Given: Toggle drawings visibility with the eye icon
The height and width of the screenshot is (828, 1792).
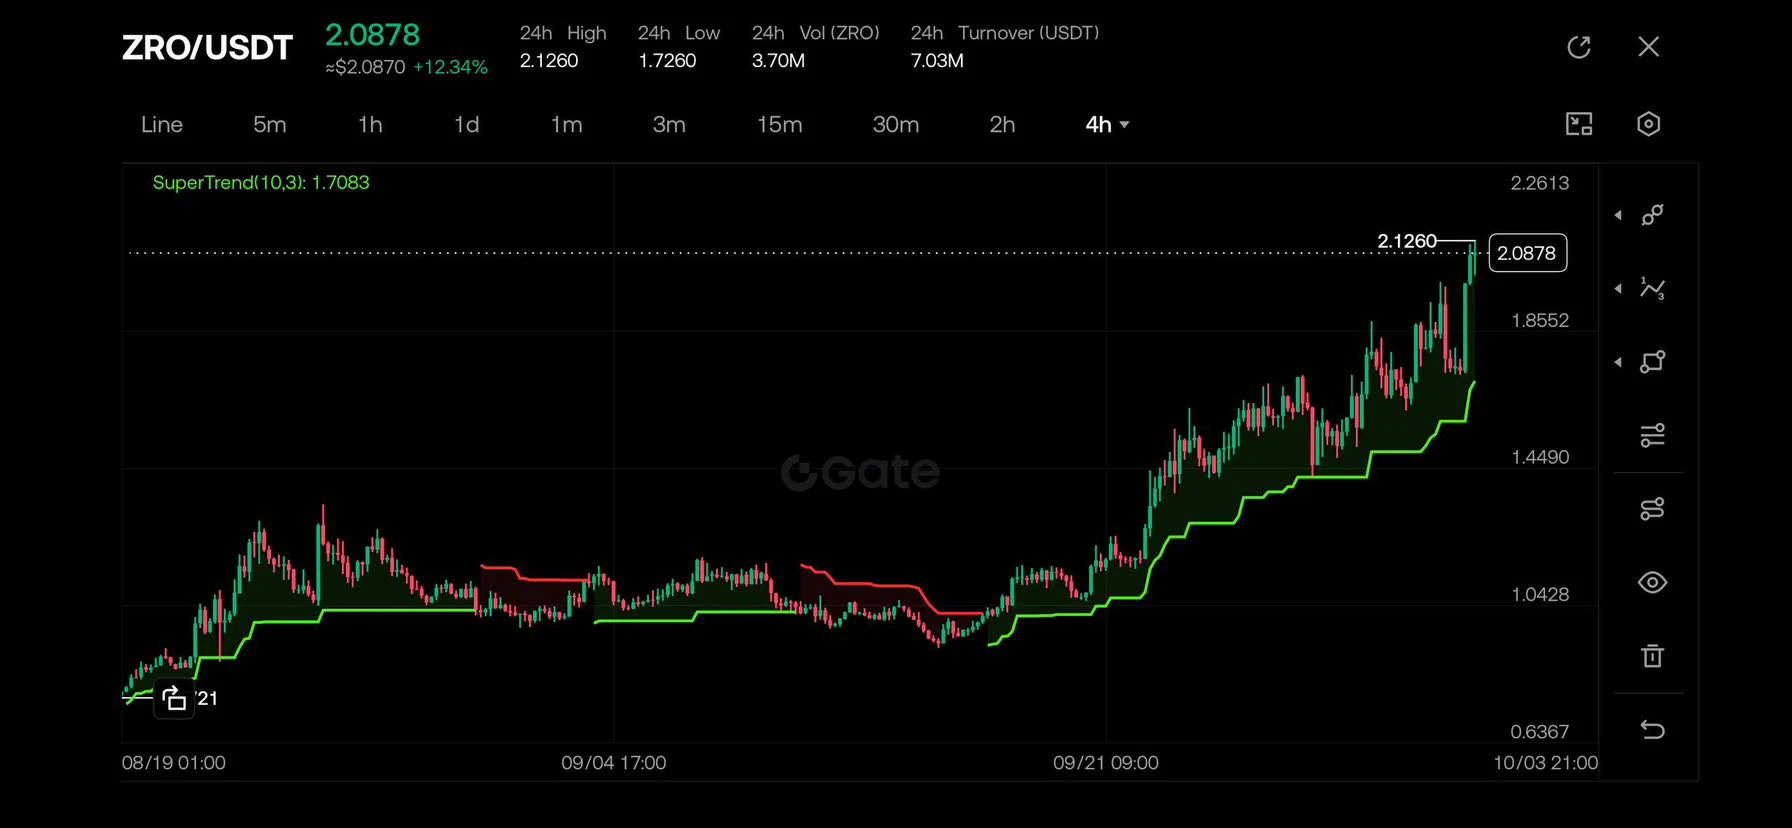Looking at the screenshot, I should tap(1653, 582).
